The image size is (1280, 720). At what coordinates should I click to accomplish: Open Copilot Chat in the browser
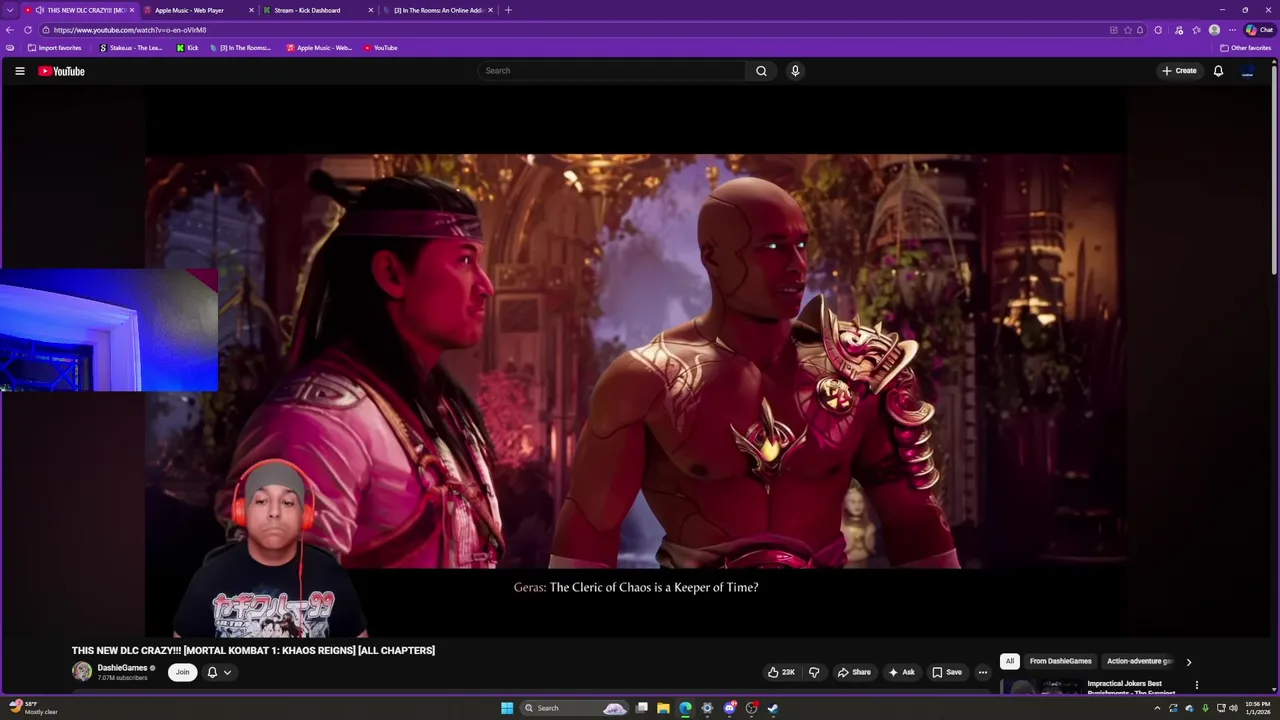1259,30
